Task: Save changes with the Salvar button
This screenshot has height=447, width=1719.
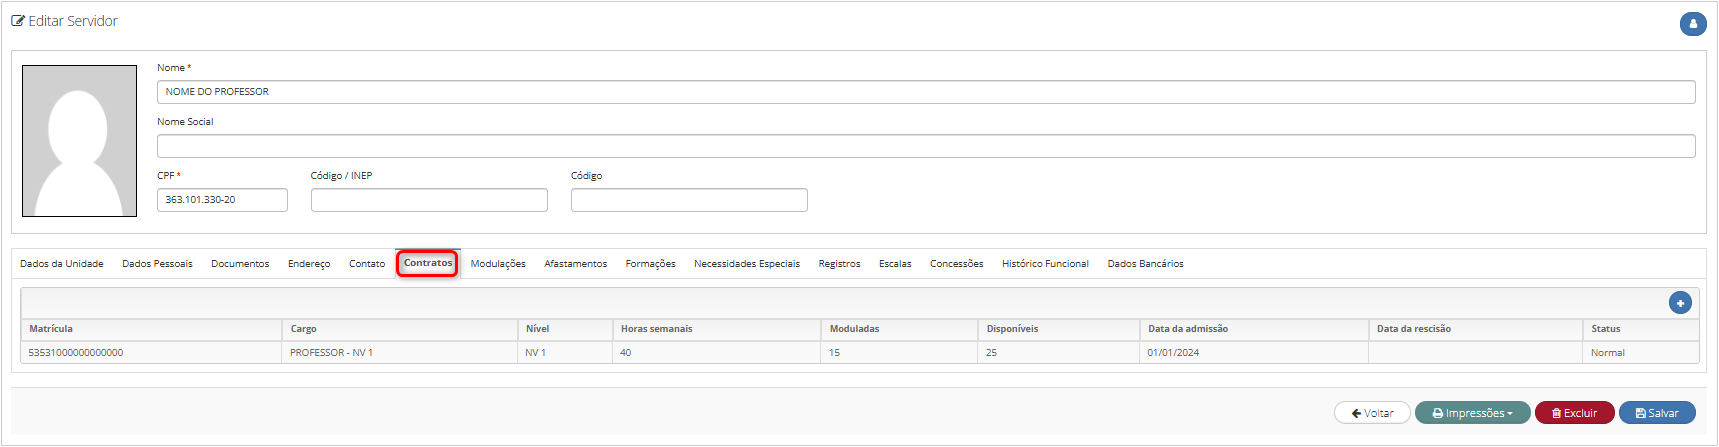Action: pos(1657,413)
